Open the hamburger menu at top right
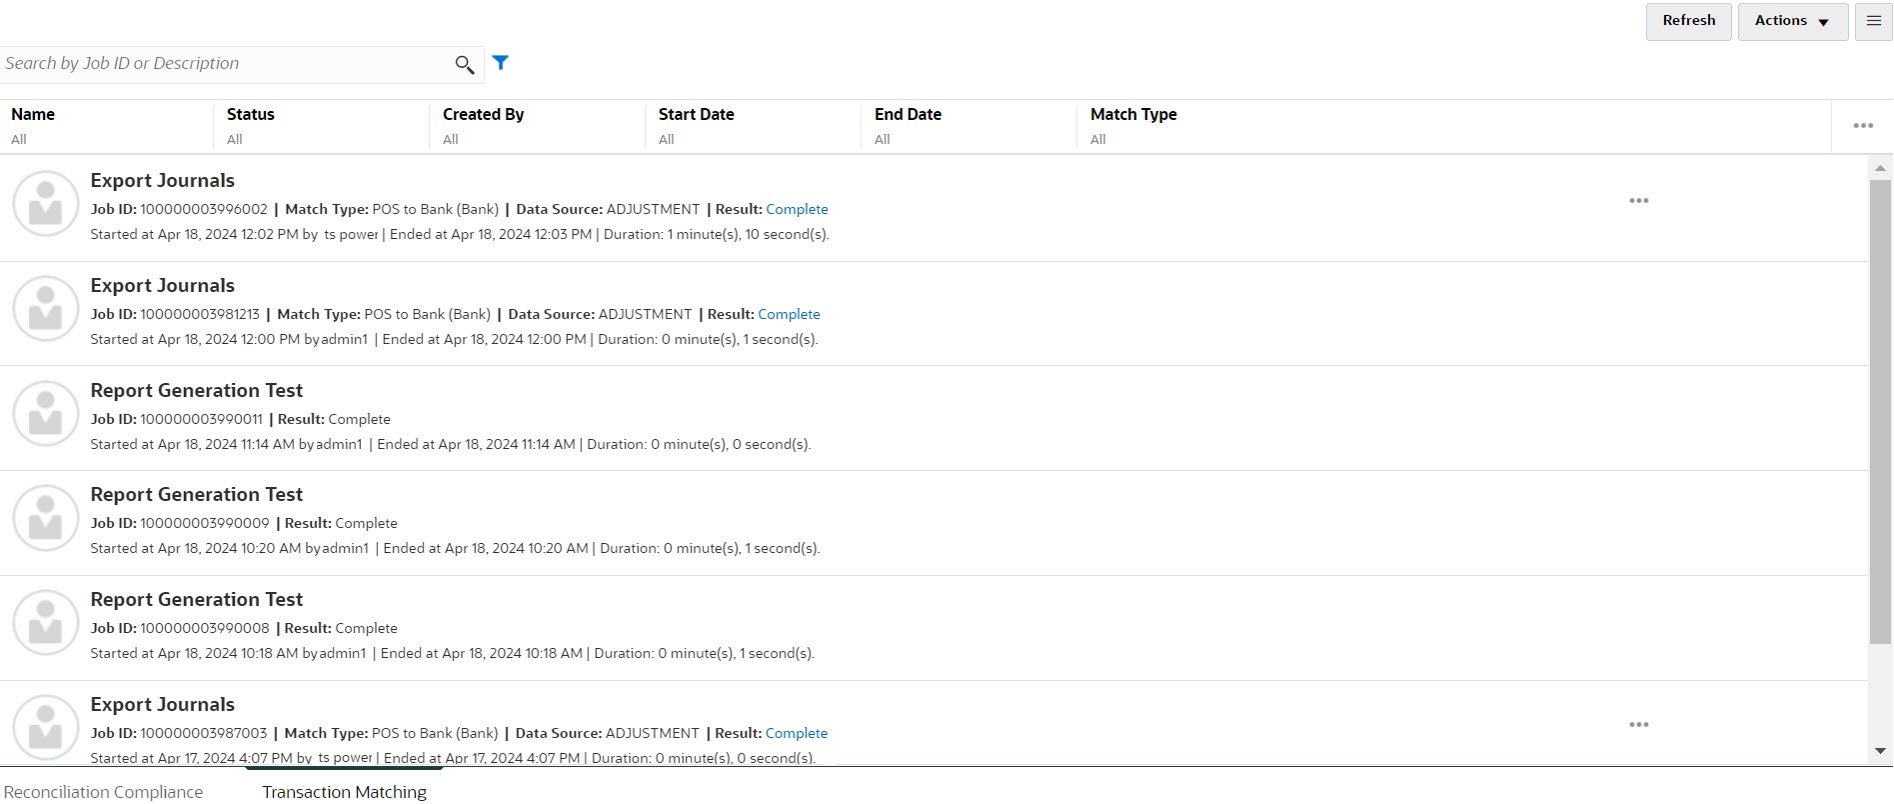The height and width of the screenshot is (804, 1894). coord(1873,21)
